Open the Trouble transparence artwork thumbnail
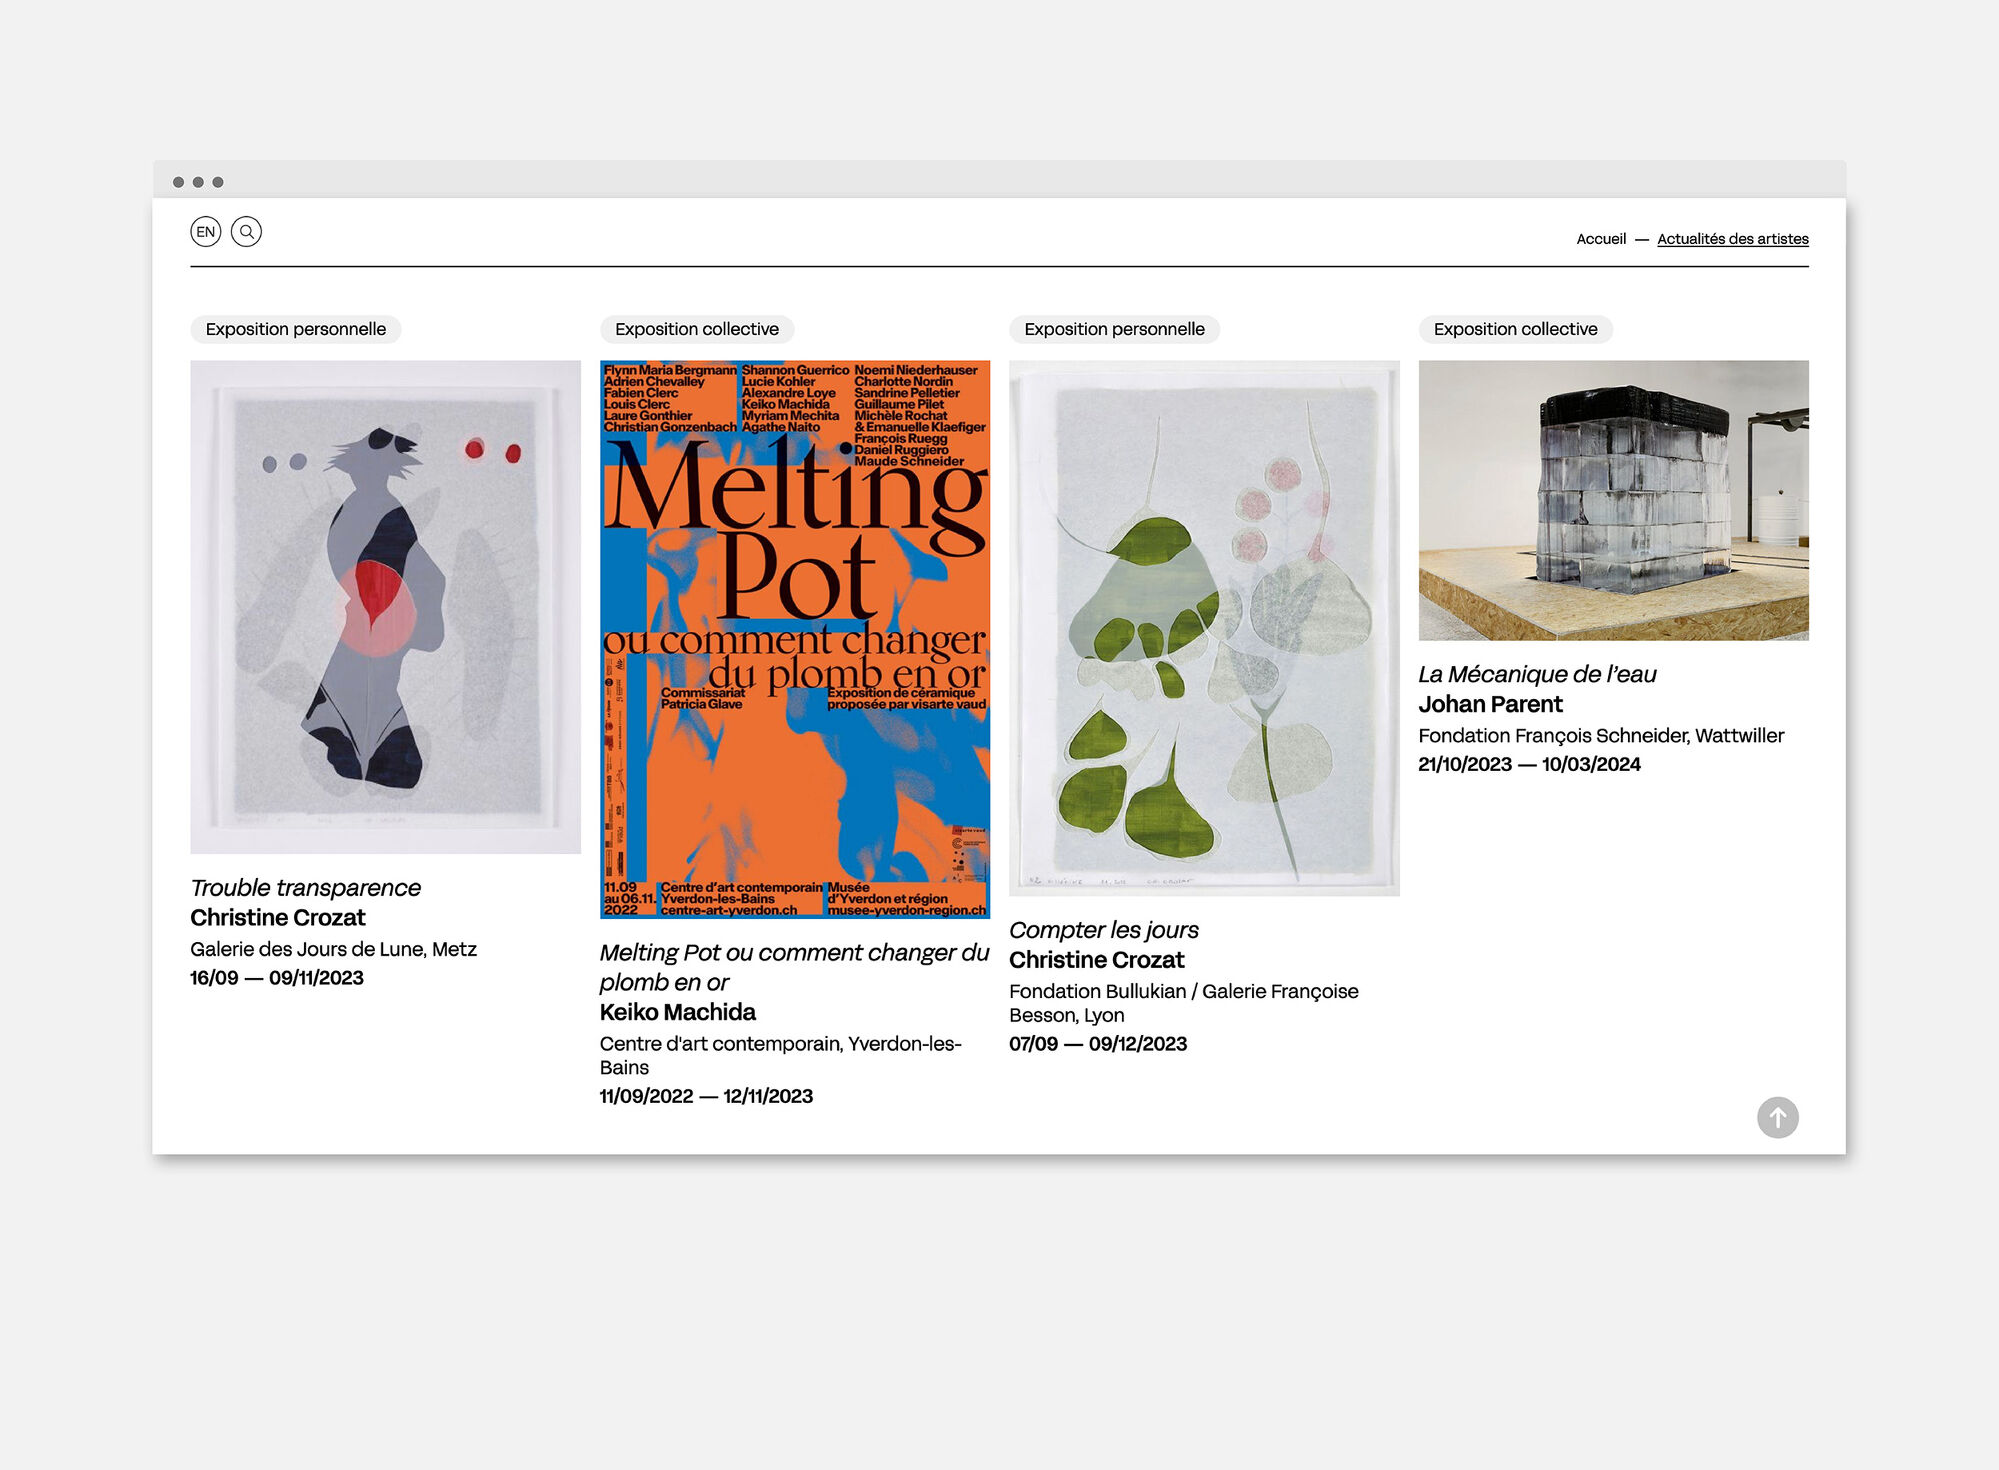Screen dimensions: 1999x1470 385,606
